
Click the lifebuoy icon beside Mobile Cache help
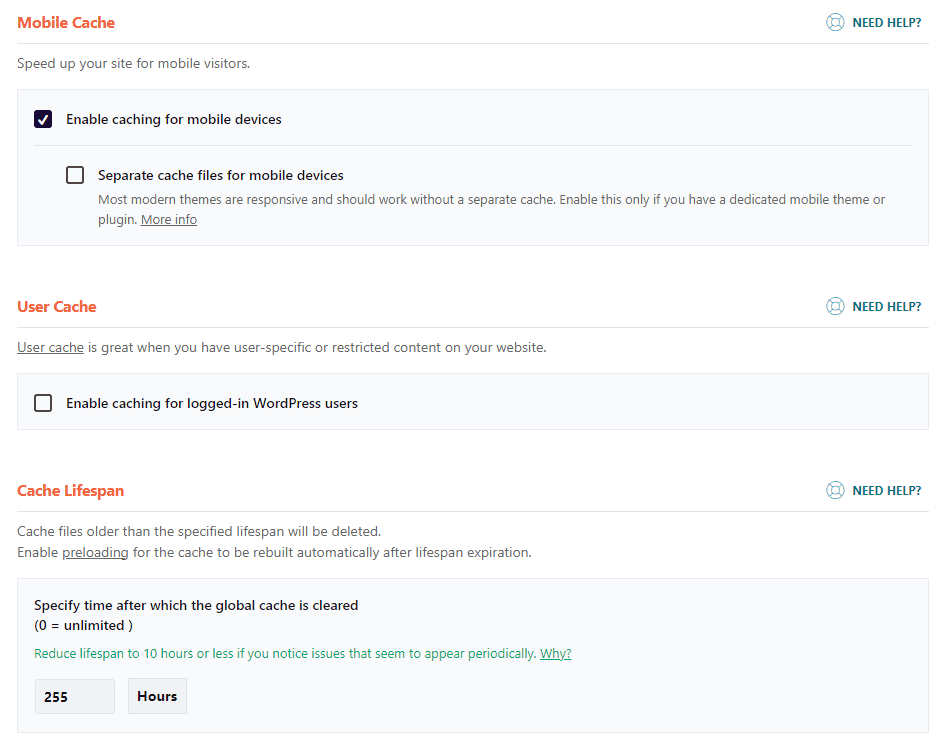click(x=835, y=22)
